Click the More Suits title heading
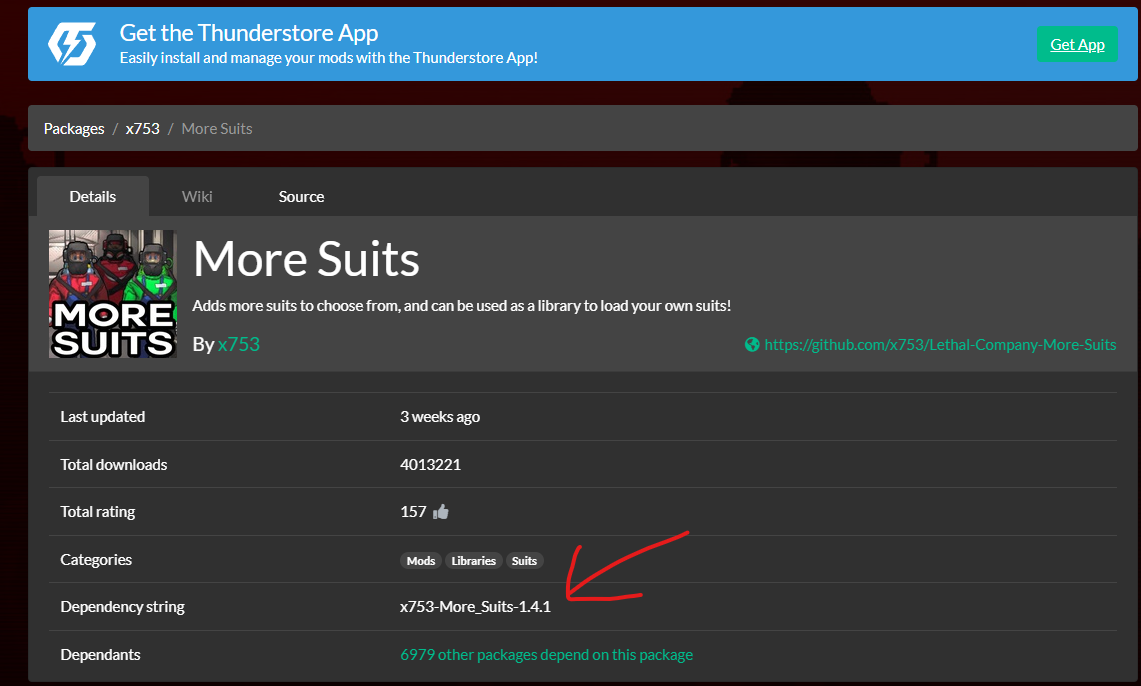1141x686 pixels. (x=306, y=259)
